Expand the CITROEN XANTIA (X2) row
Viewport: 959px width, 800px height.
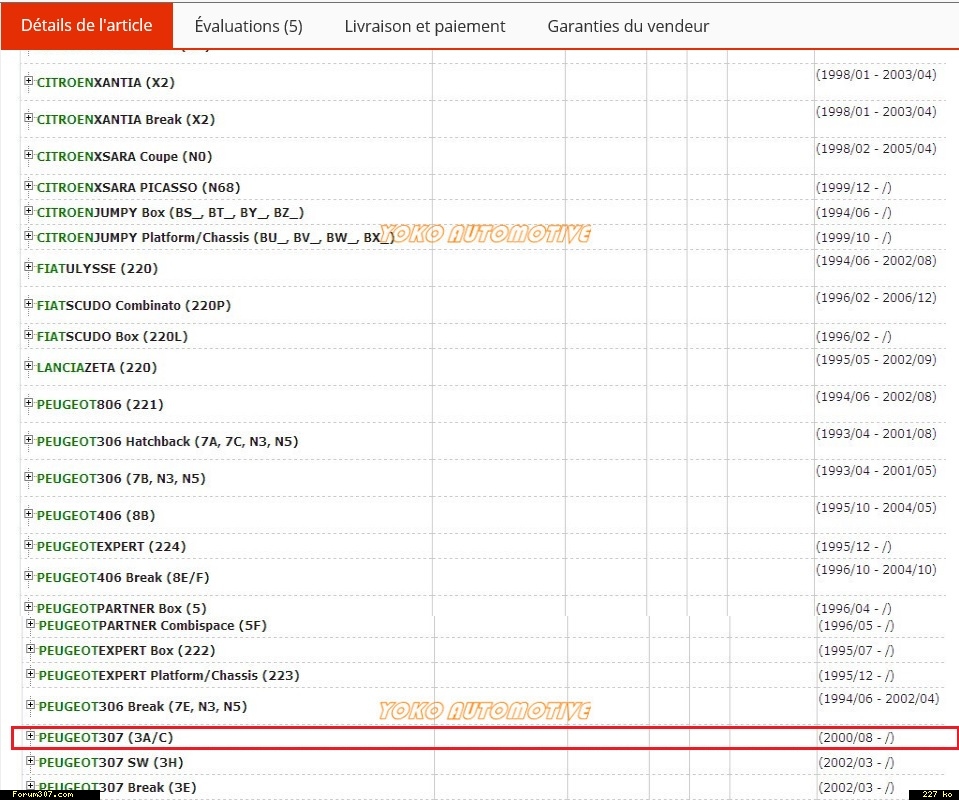[29, 81]
